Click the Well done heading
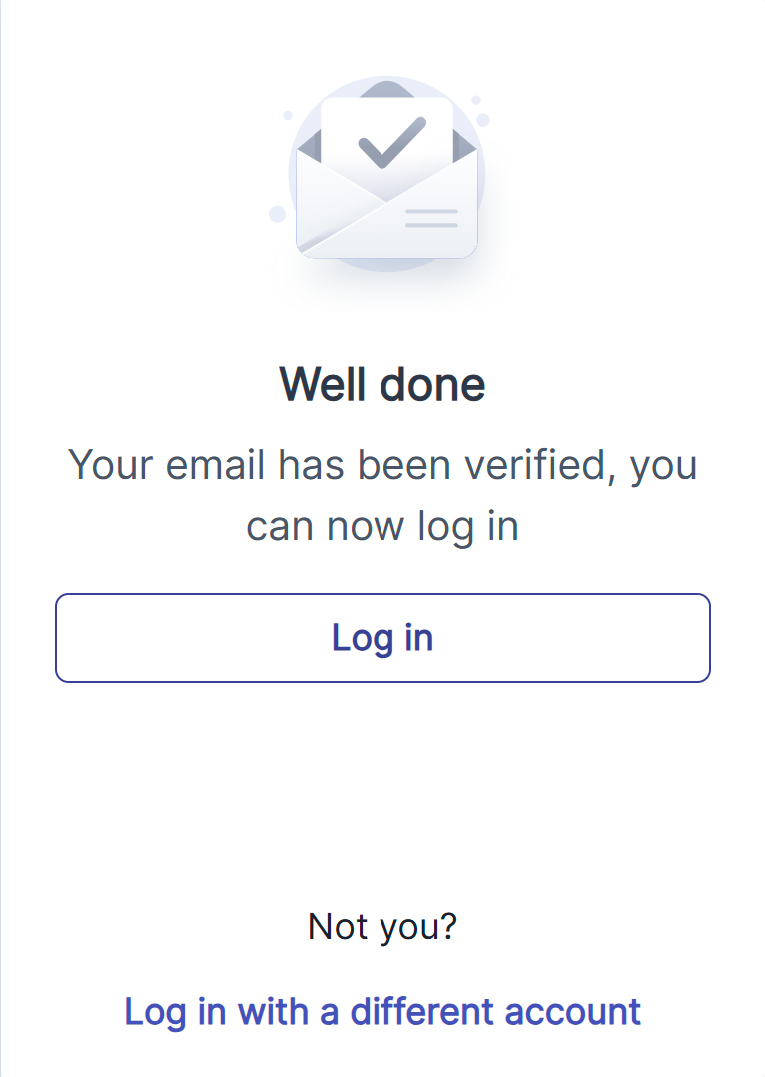The image size is (765, 1077). (382, 384)
